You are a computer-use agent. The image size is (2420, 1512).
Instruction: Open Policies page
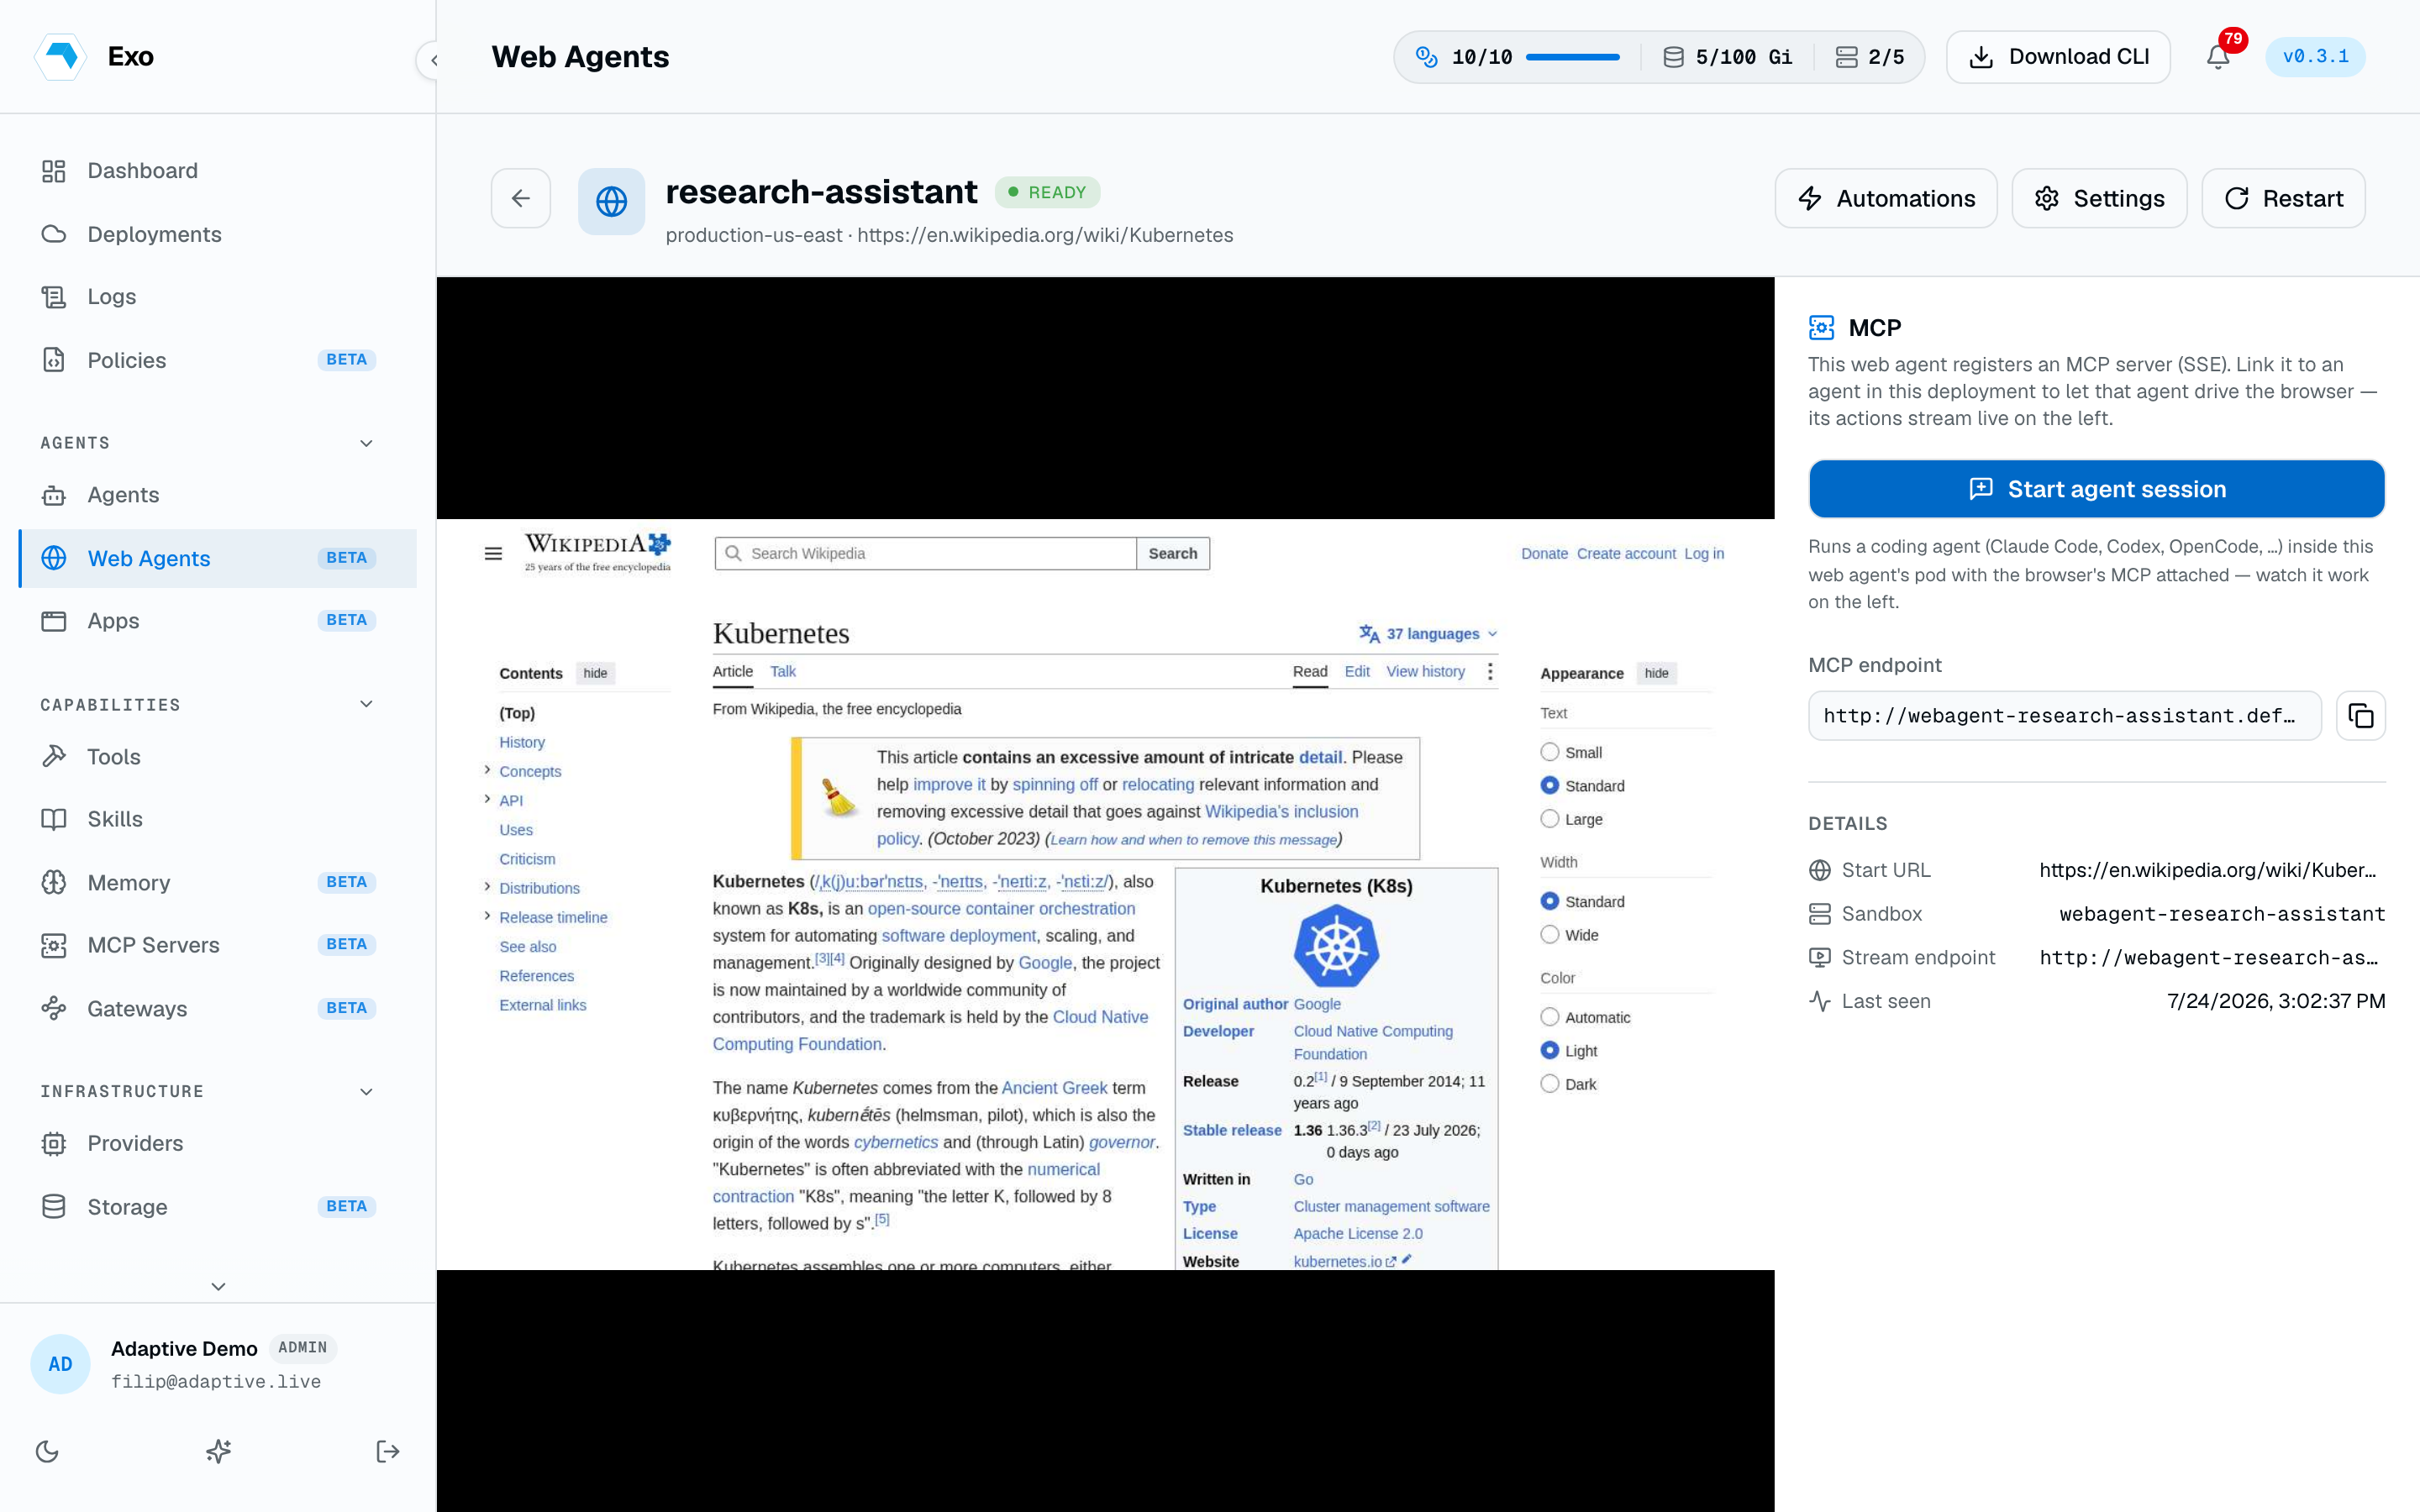click(x=218, y=360)
